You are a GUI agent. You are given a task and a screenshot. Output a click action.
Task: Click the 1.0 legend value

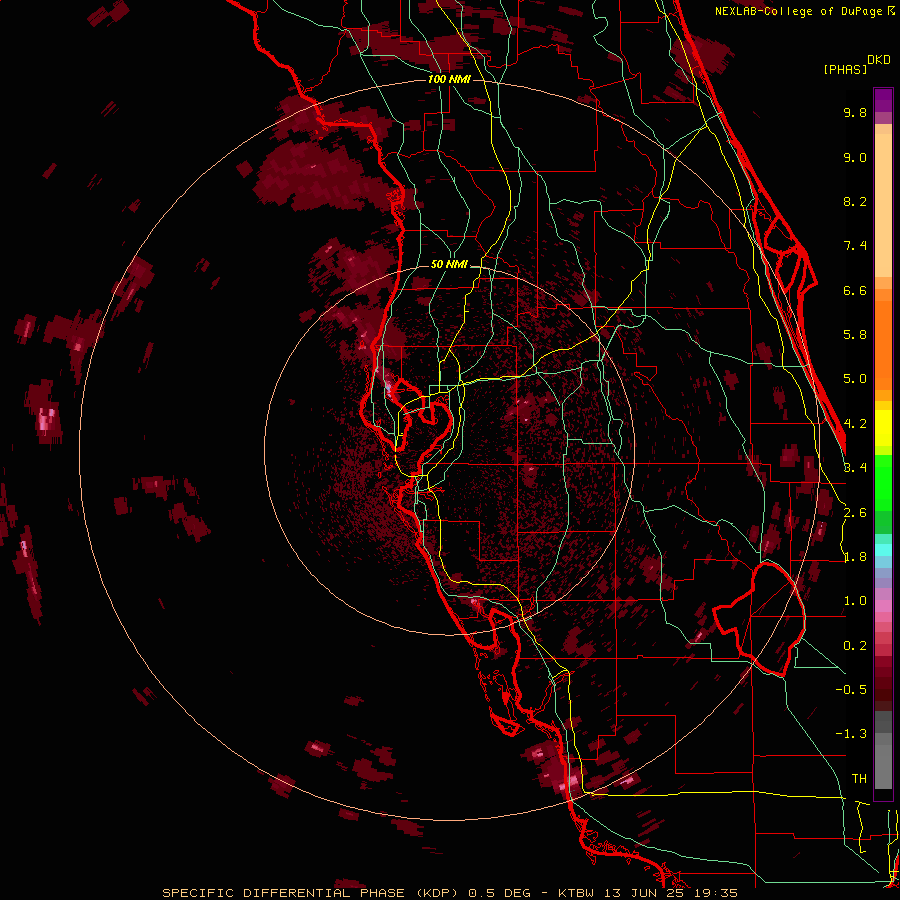[x=855, y=601]
